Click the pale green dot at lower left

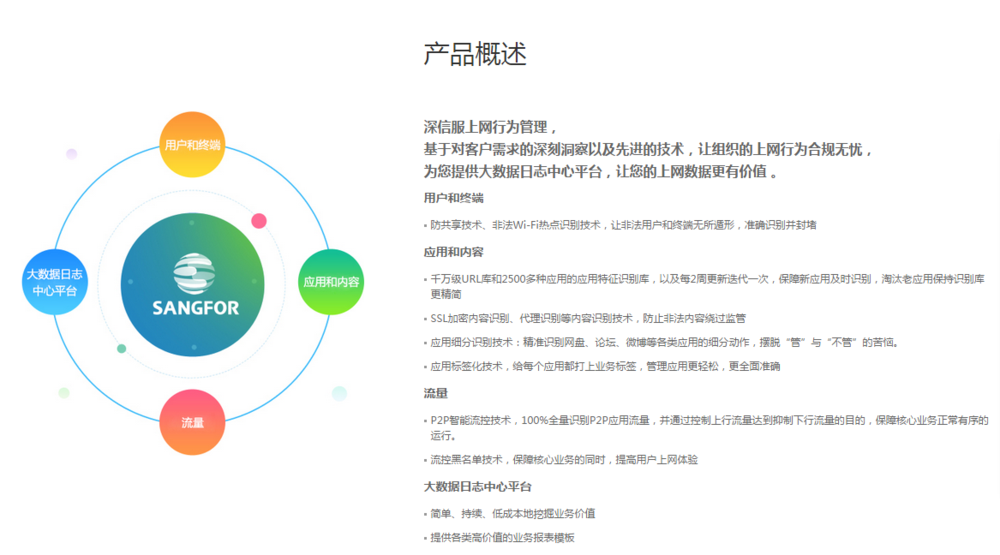64,393
